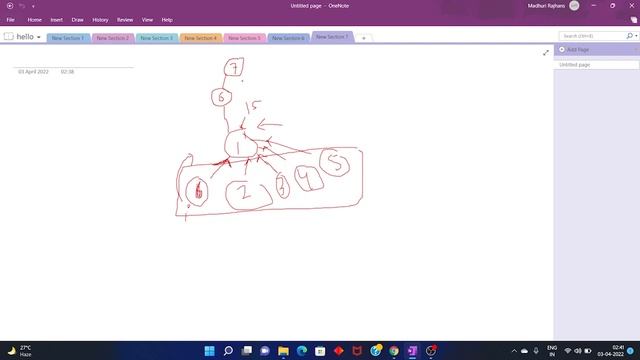Show hidden system tray icons

514,351
